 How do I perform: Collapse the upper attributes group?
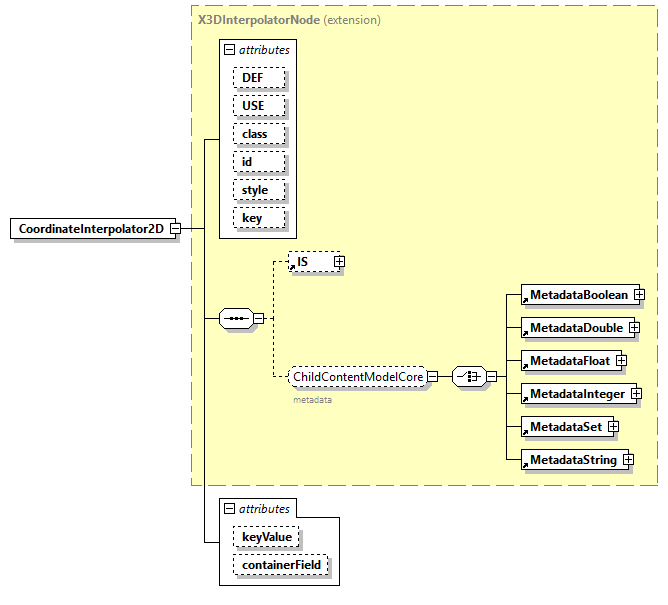pyautogui.click(x=230, y=49)
